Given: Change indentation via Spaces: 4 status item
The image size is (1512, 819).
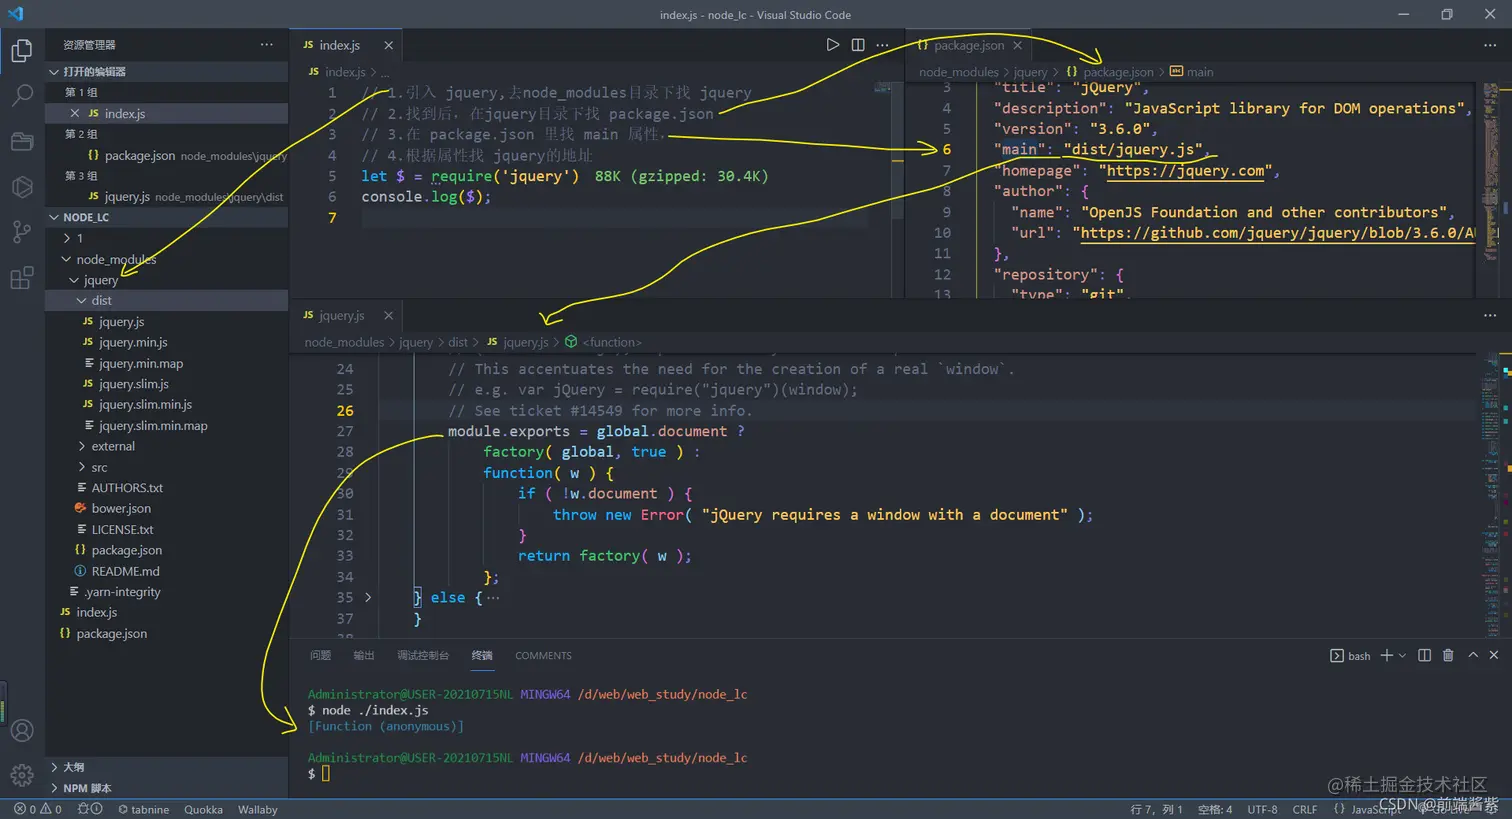Looking at the screenshot, I should [1215, 809].
